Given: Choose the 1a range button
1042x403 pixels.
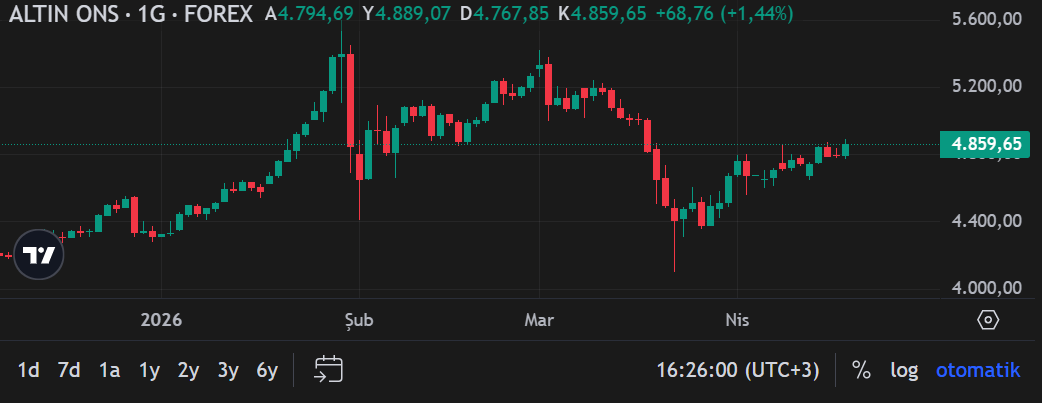Looking at the screenshot, I should (x=109, y=370).
